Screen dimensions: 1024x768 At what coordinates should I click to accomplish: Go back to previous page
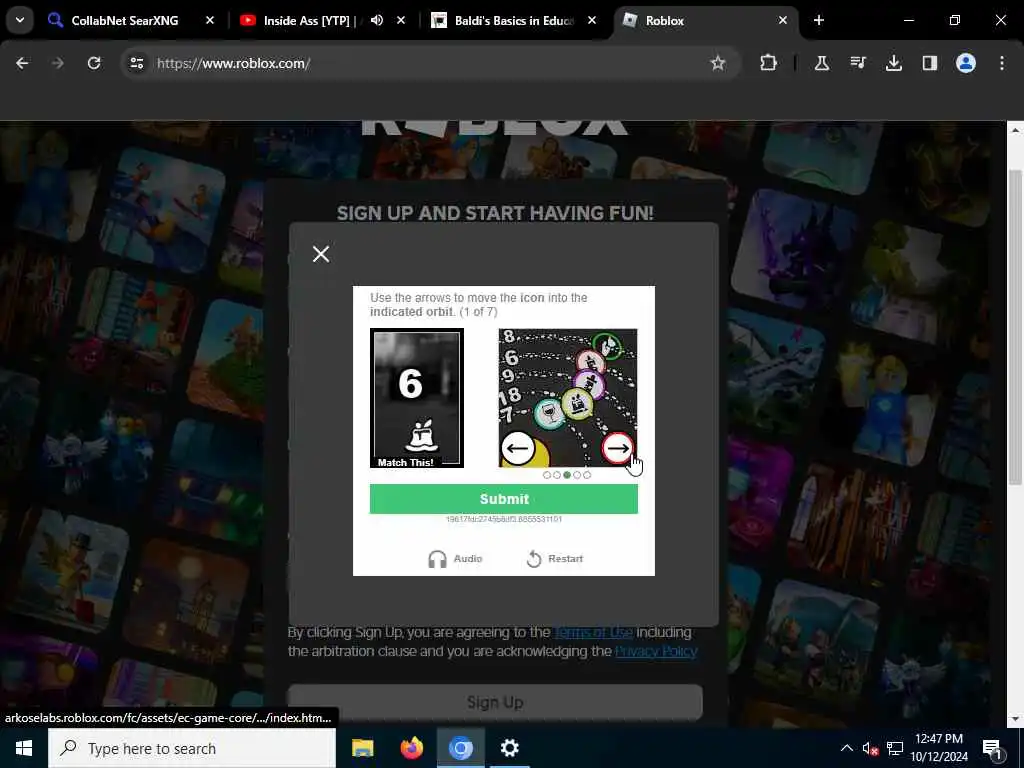pos(22,63)
